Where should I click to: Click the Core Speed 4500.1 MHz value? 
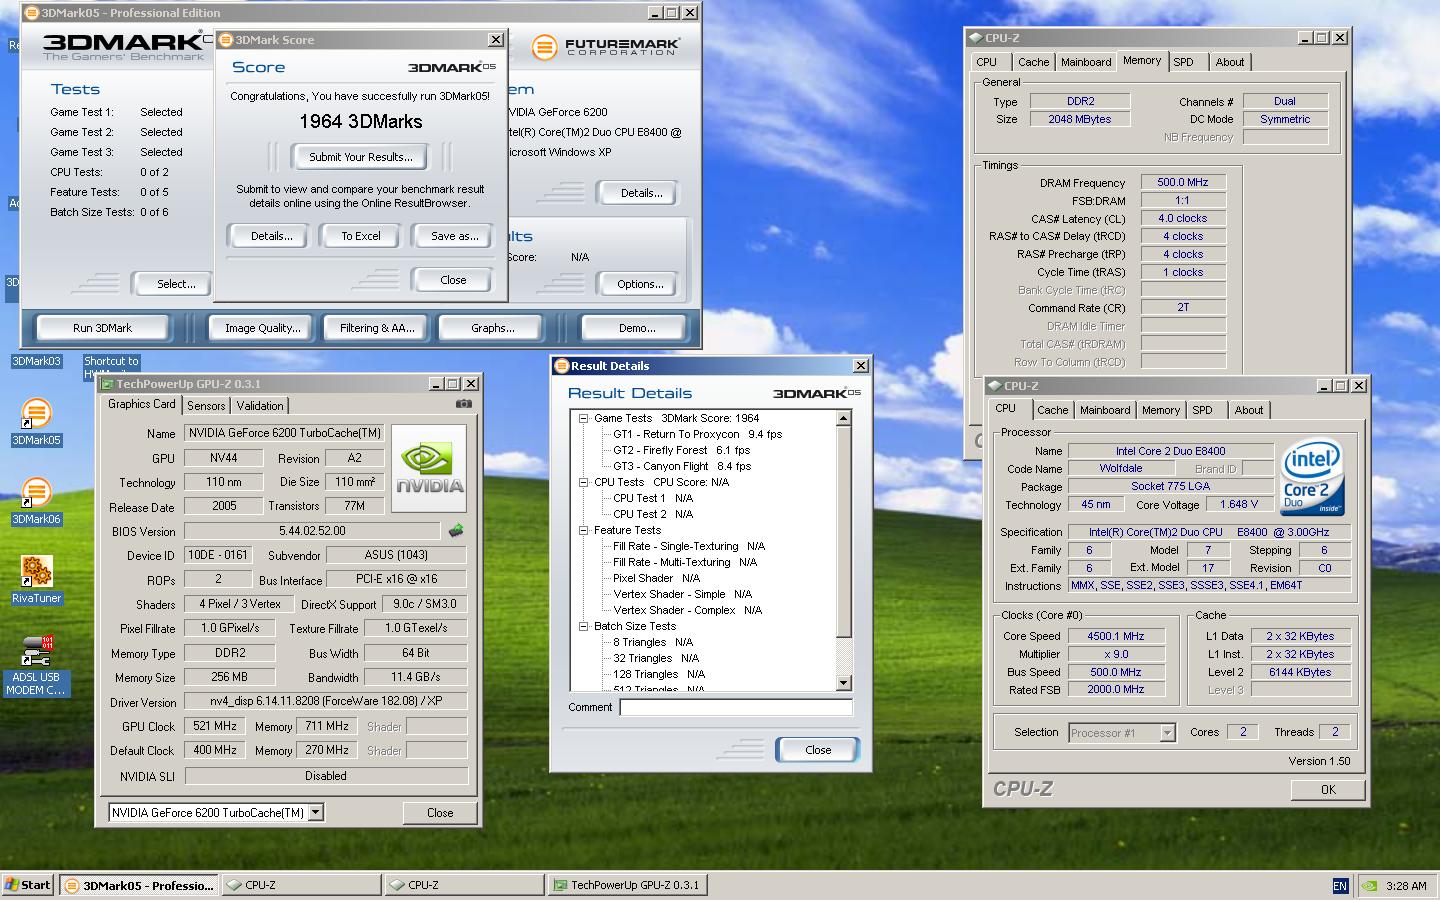(x=1116, y=636)
